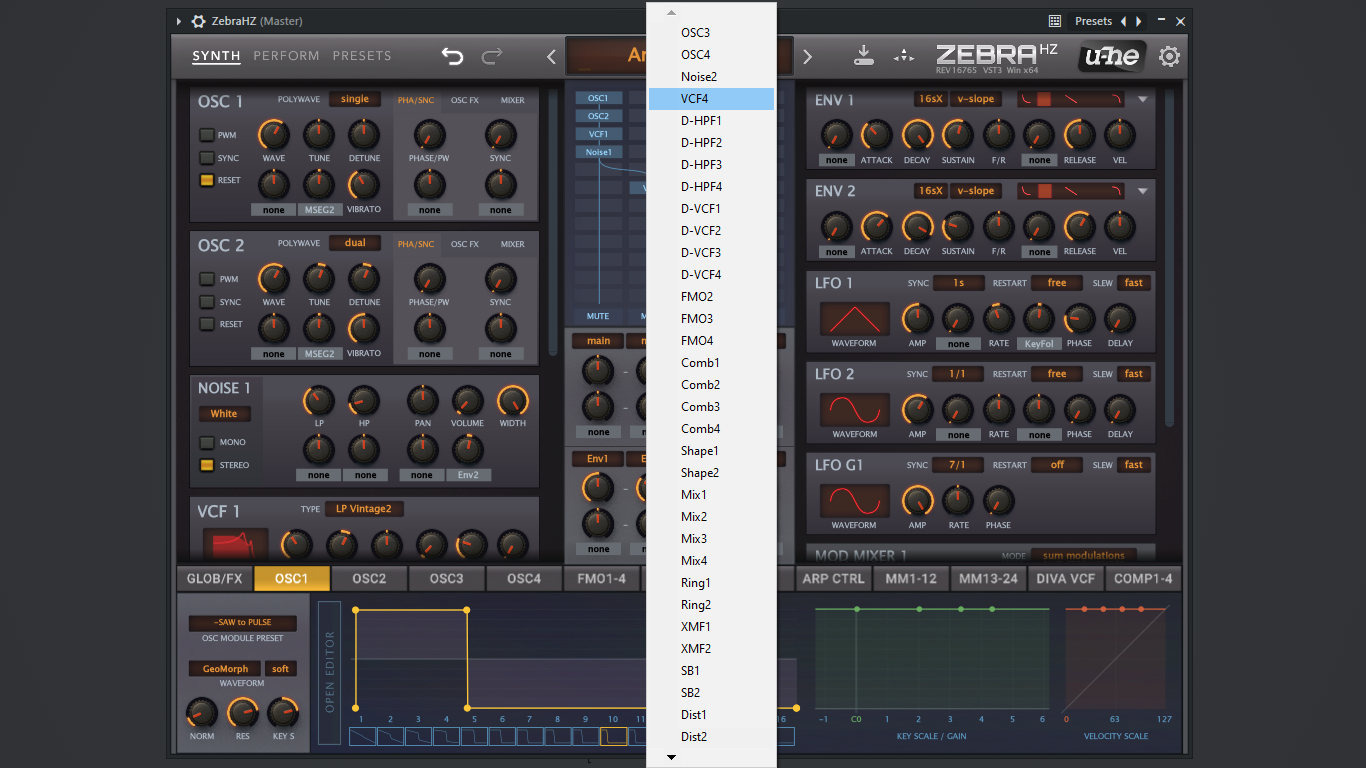Select VCF4 from the popup menu
The width and height of the screenshot is (1366, 768).
711,99
